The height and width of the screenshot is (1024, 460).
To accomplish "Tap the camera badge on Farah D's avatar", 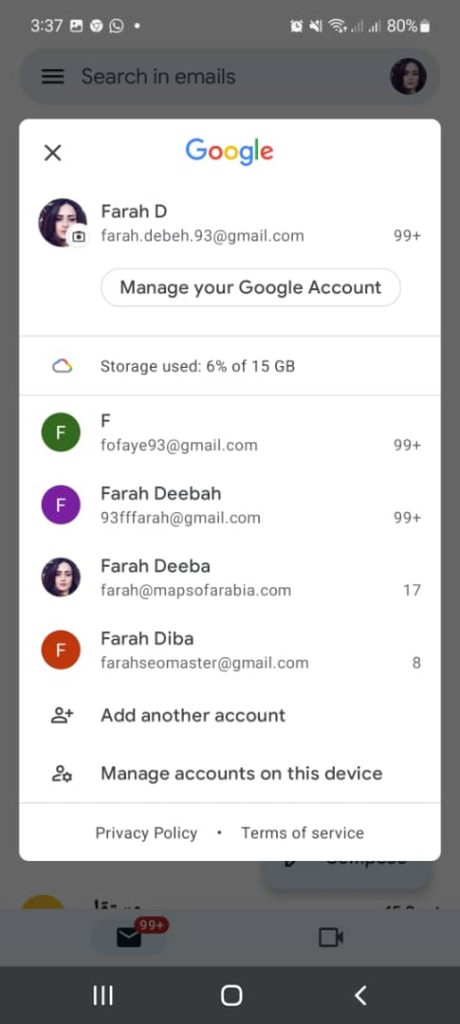I will 78,236.
